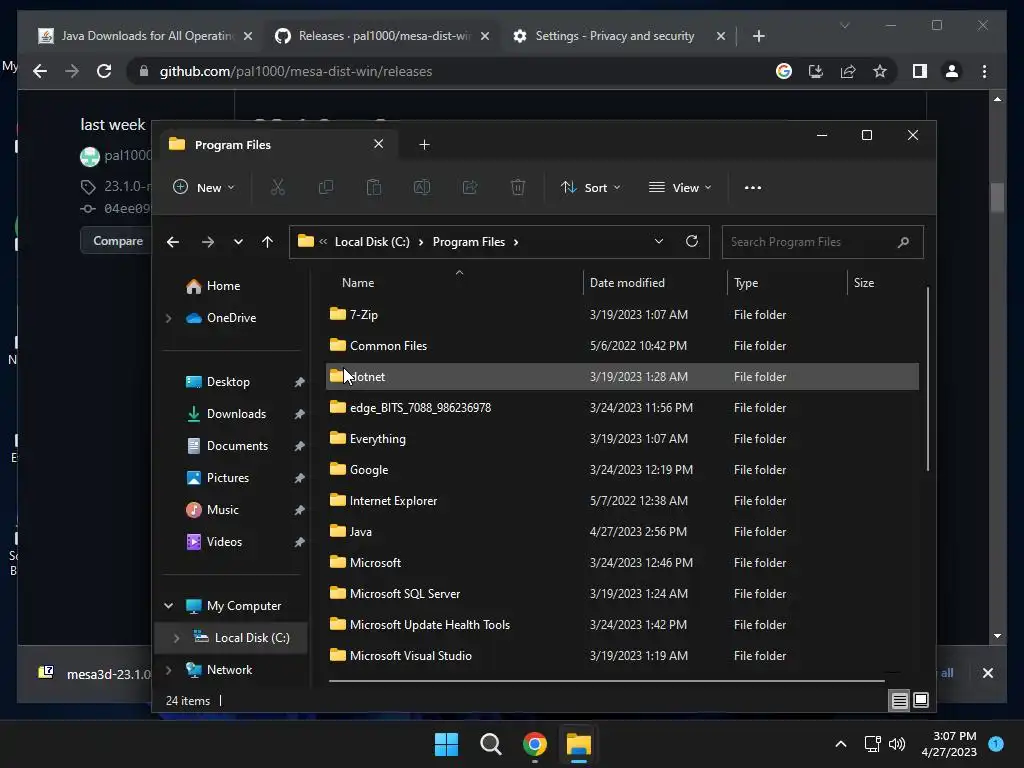Open the New dropdown in Explorer
1024x768 pixels.
pos(203,187)
